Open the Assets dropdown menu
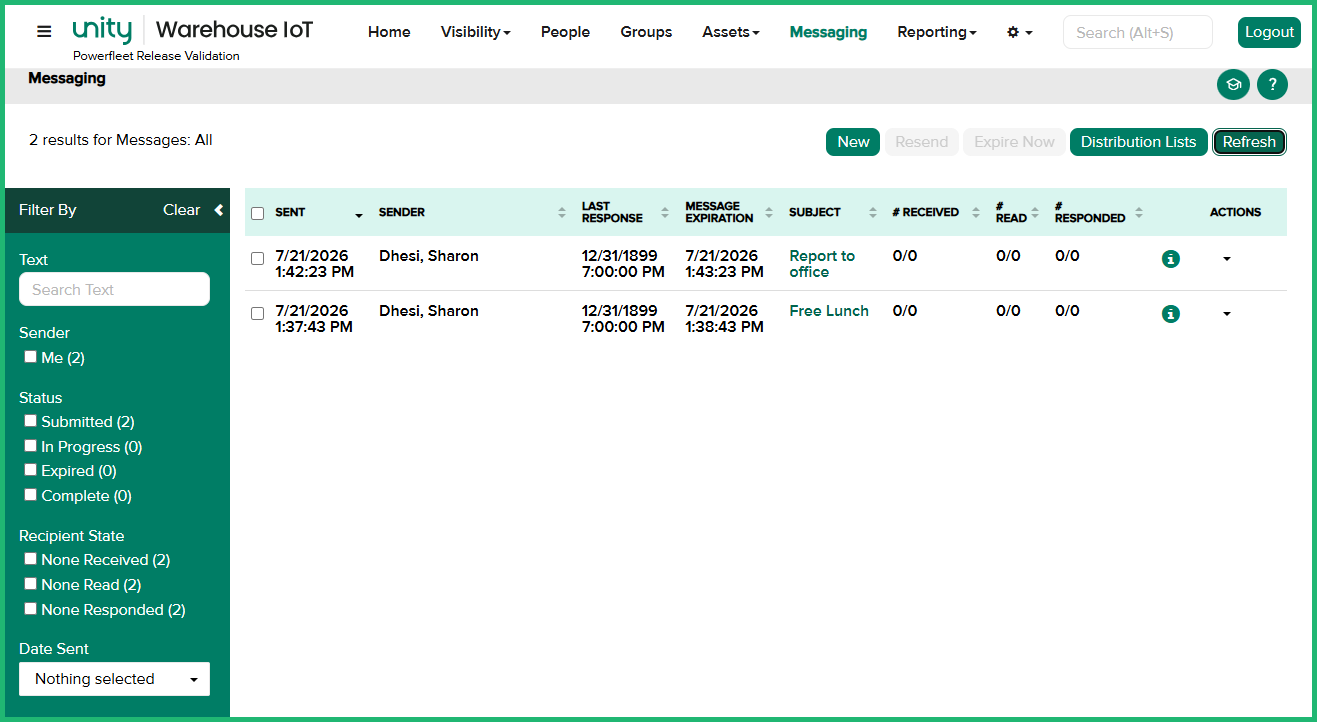The image size is (1317, 722). [x=730, y=32]
